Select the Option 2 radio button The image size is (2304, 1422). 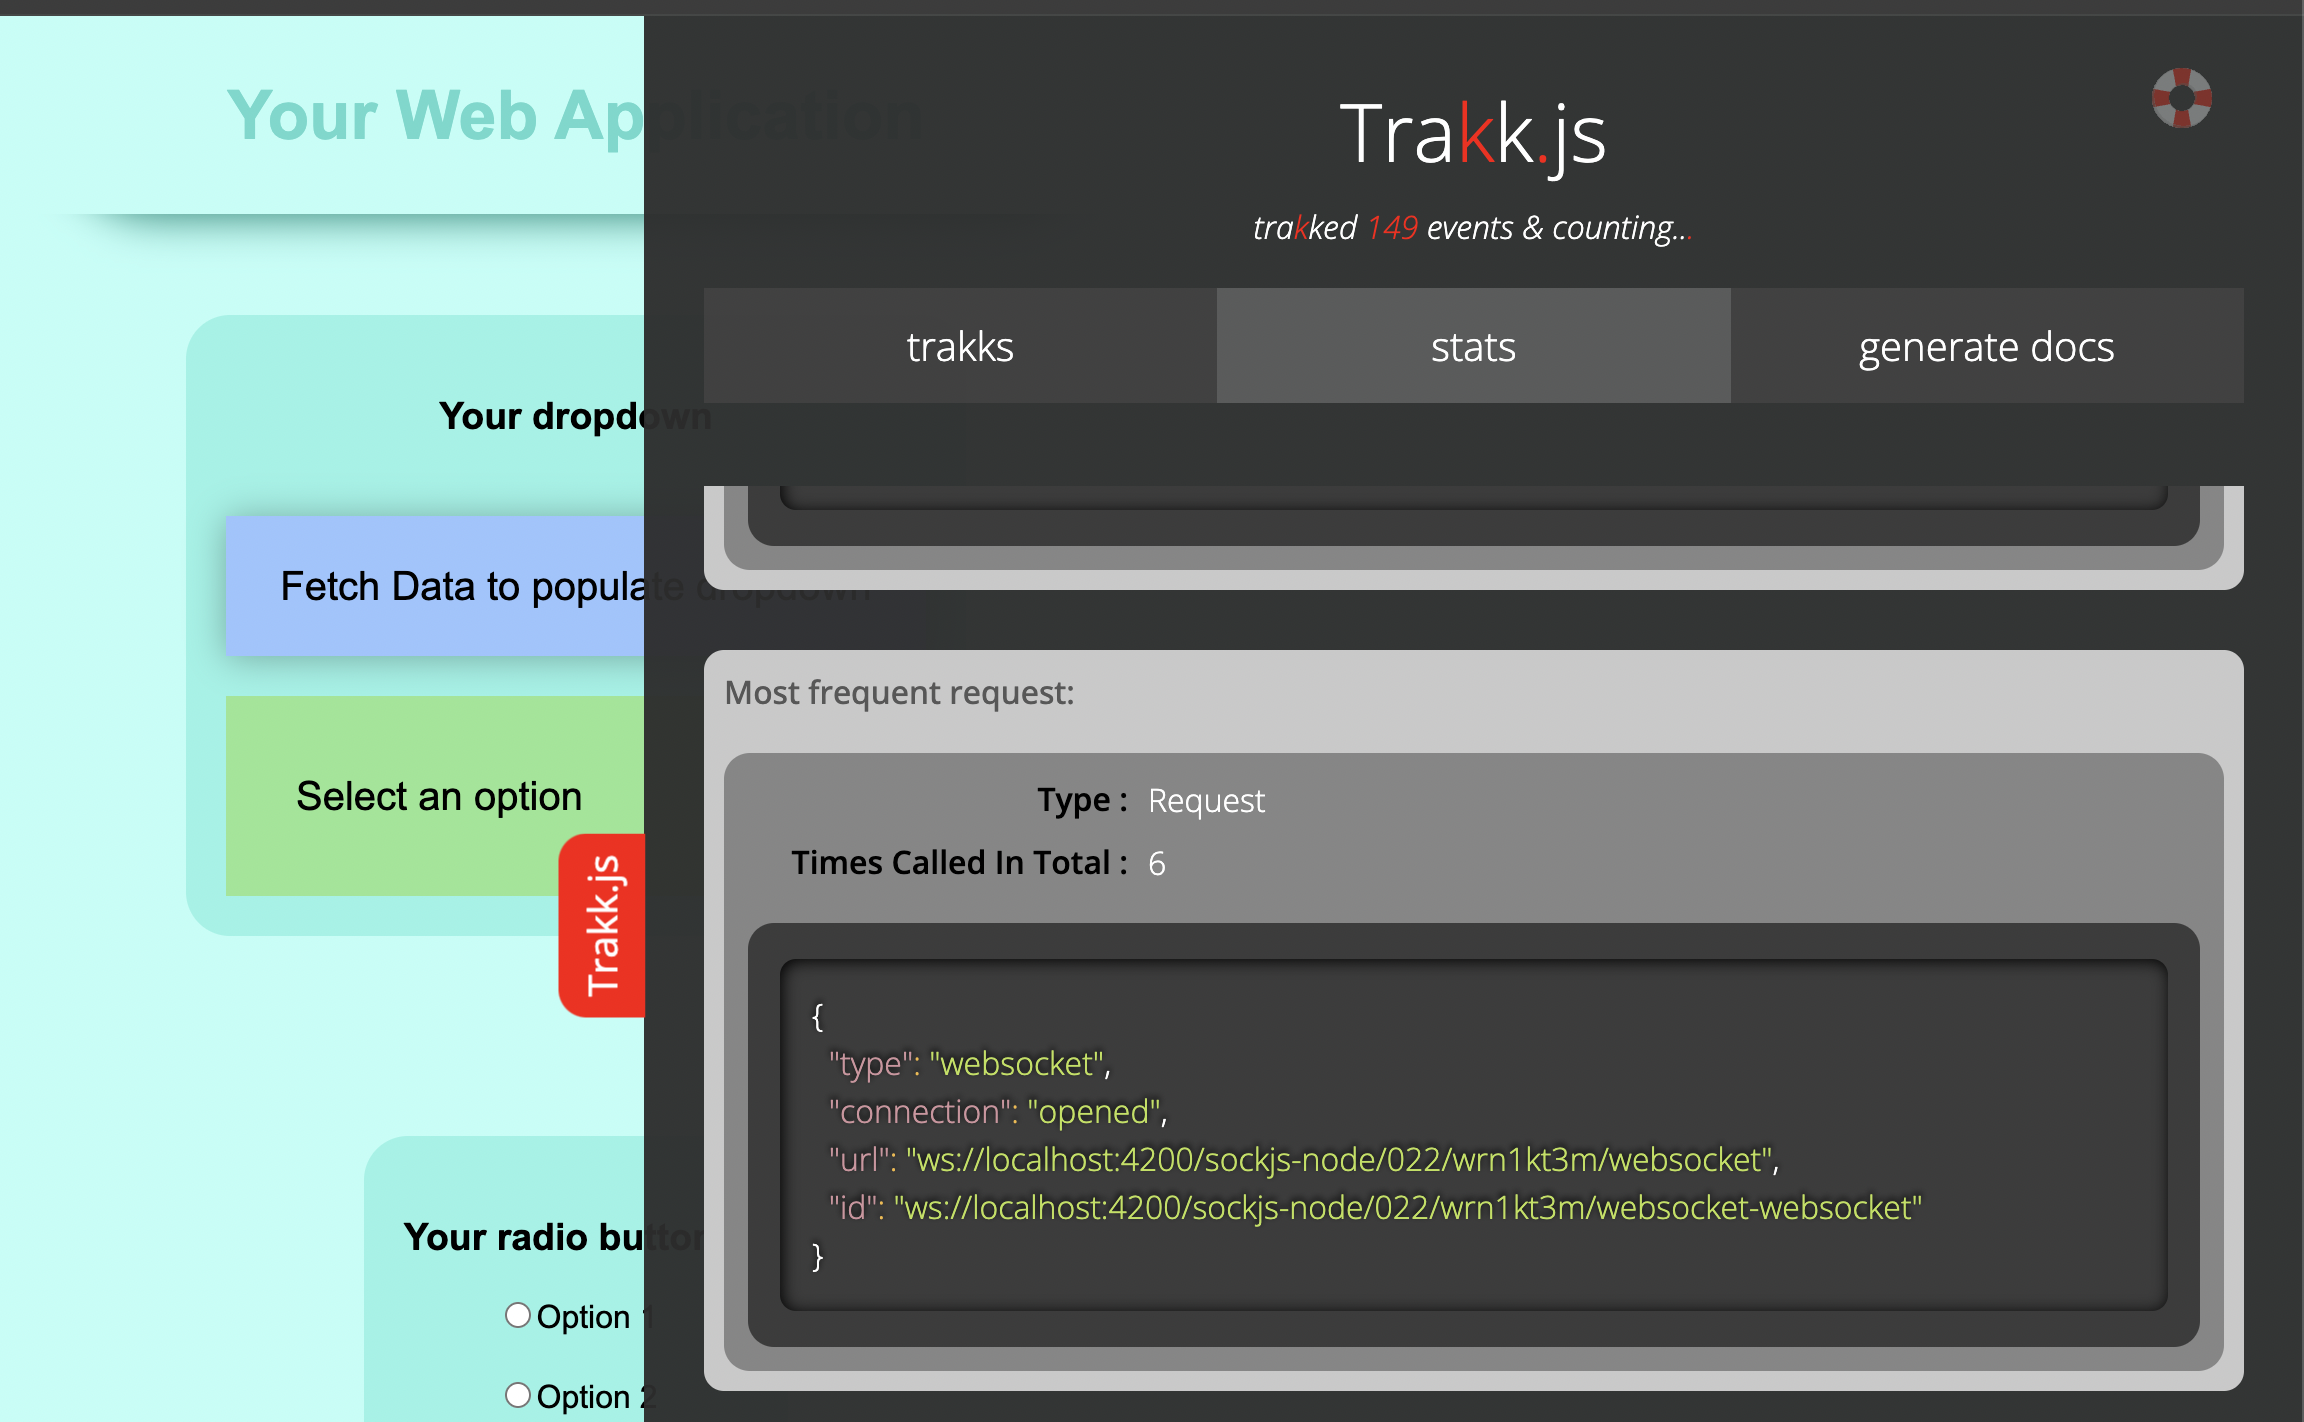tap(517, 1395)
